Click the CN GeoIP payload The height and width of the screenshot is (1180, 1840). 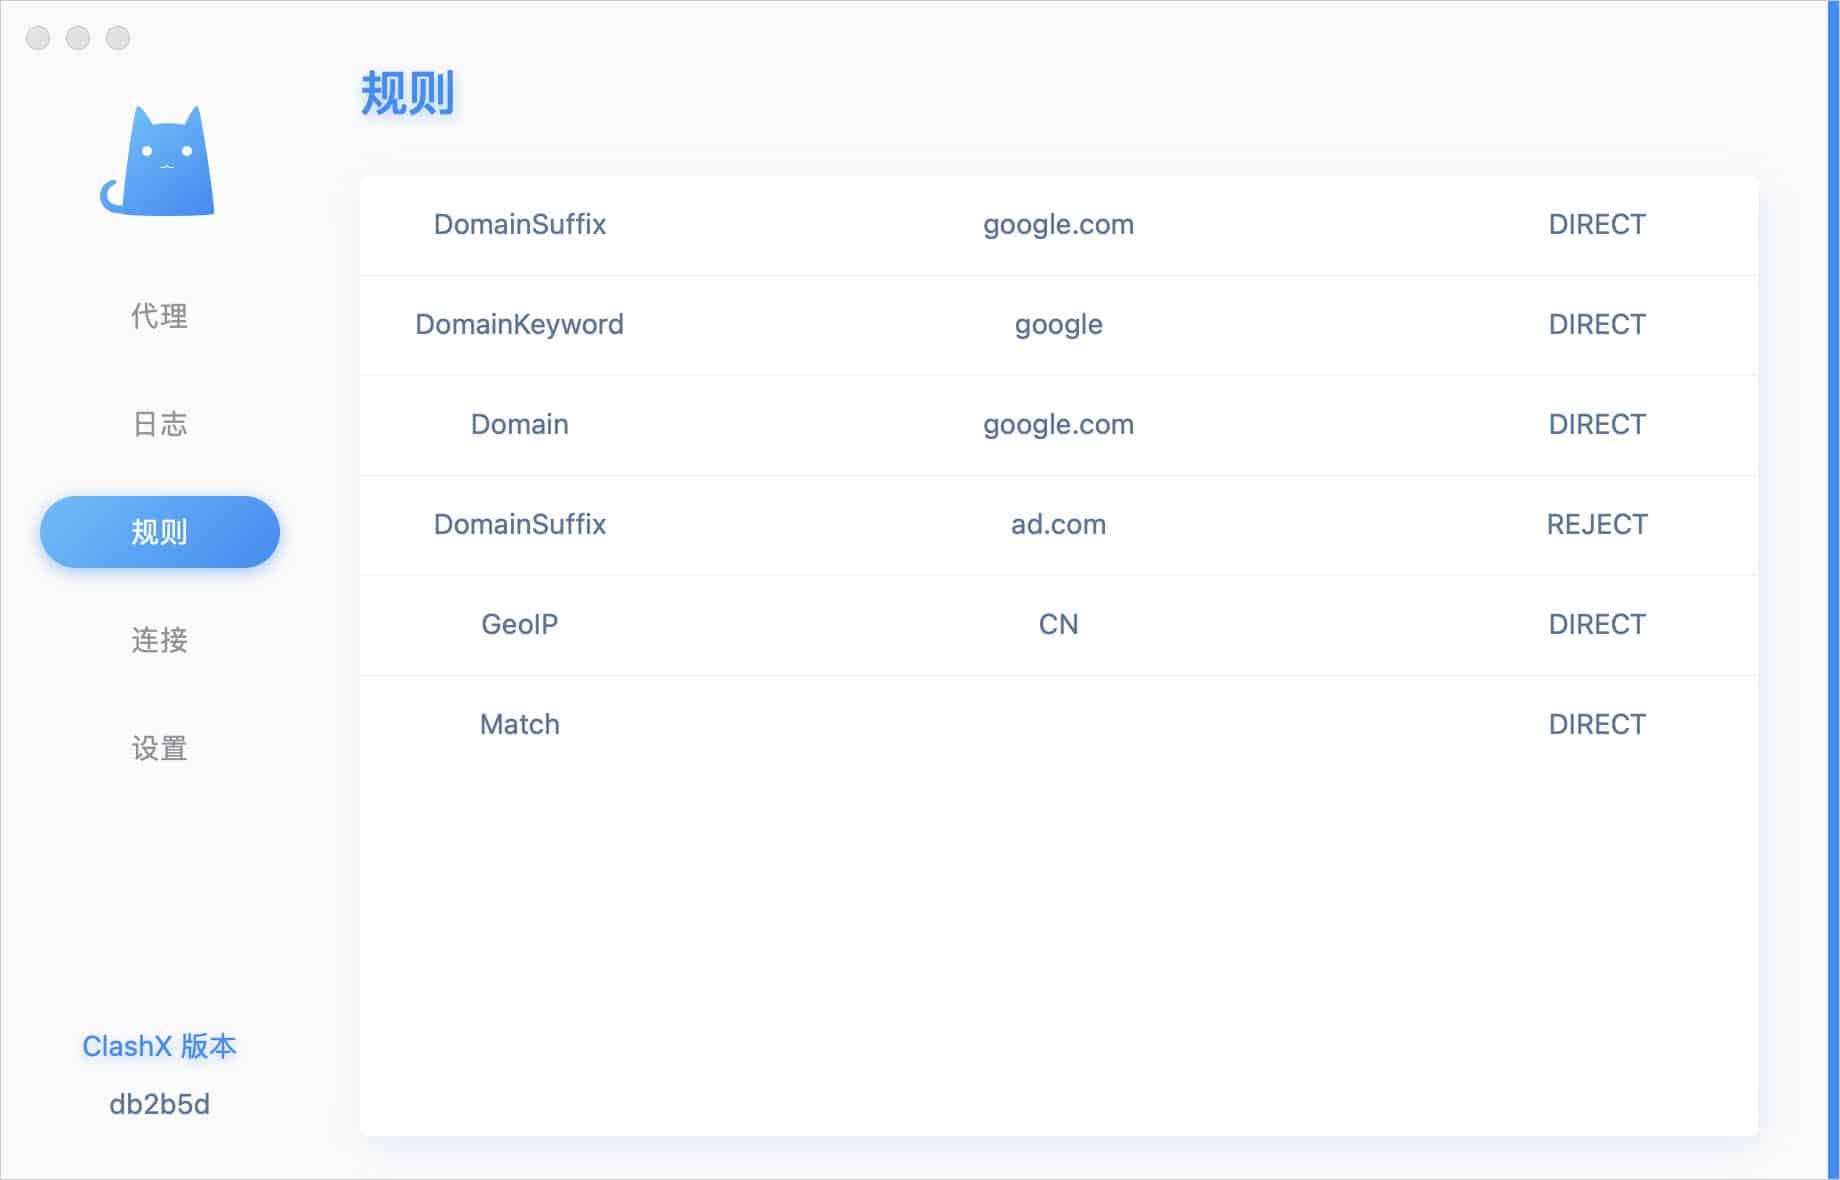coord(1058,624)
